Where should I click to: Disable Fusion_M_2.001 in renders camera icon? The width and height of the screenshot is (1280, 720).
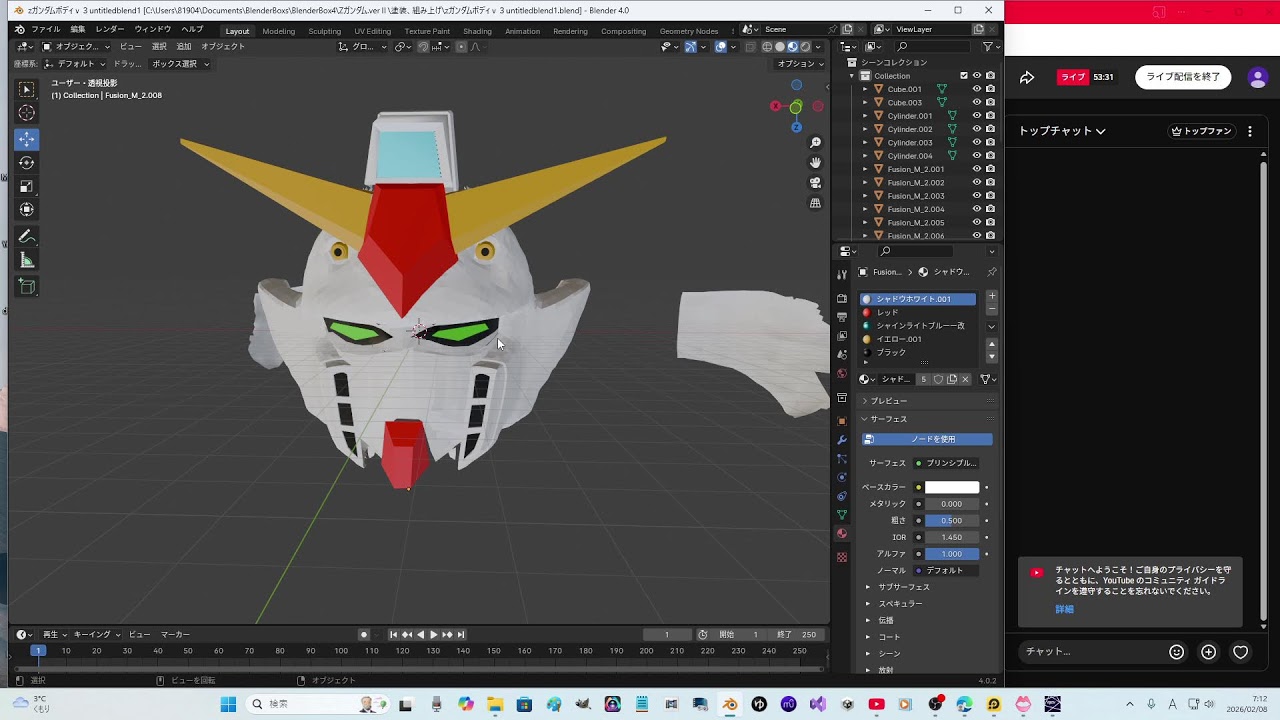pyautogui.click(x=990, y=169)
